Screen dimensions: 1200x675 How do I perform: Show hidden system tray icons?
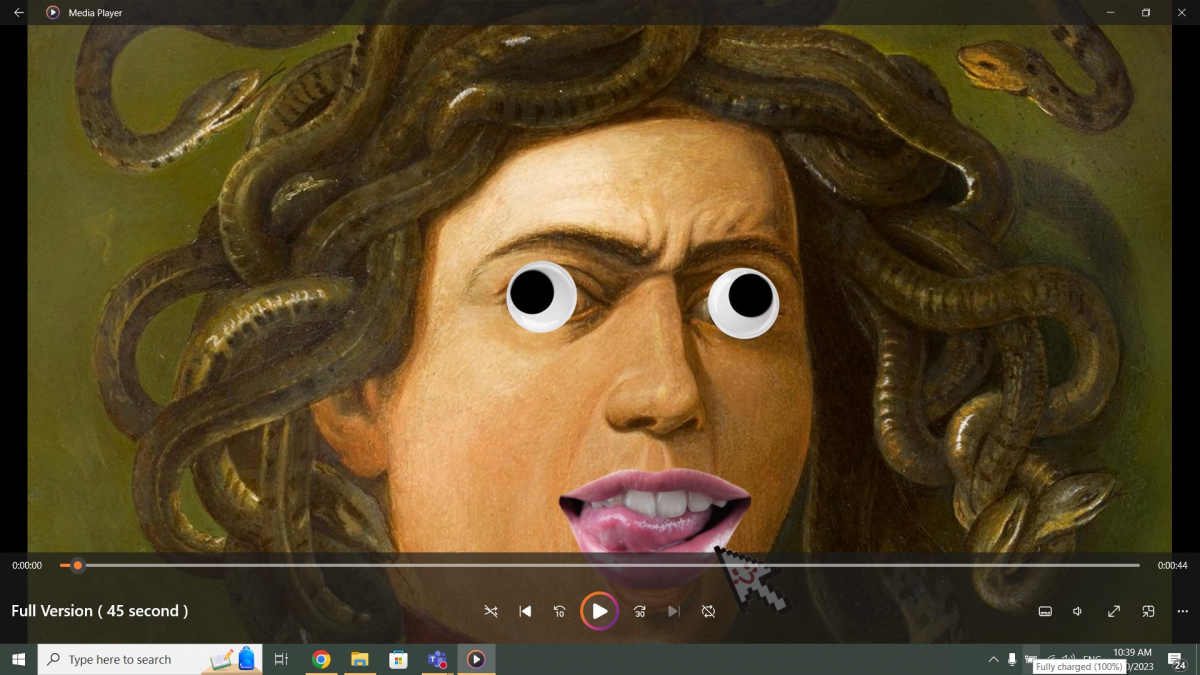click(x=993, y=659)
